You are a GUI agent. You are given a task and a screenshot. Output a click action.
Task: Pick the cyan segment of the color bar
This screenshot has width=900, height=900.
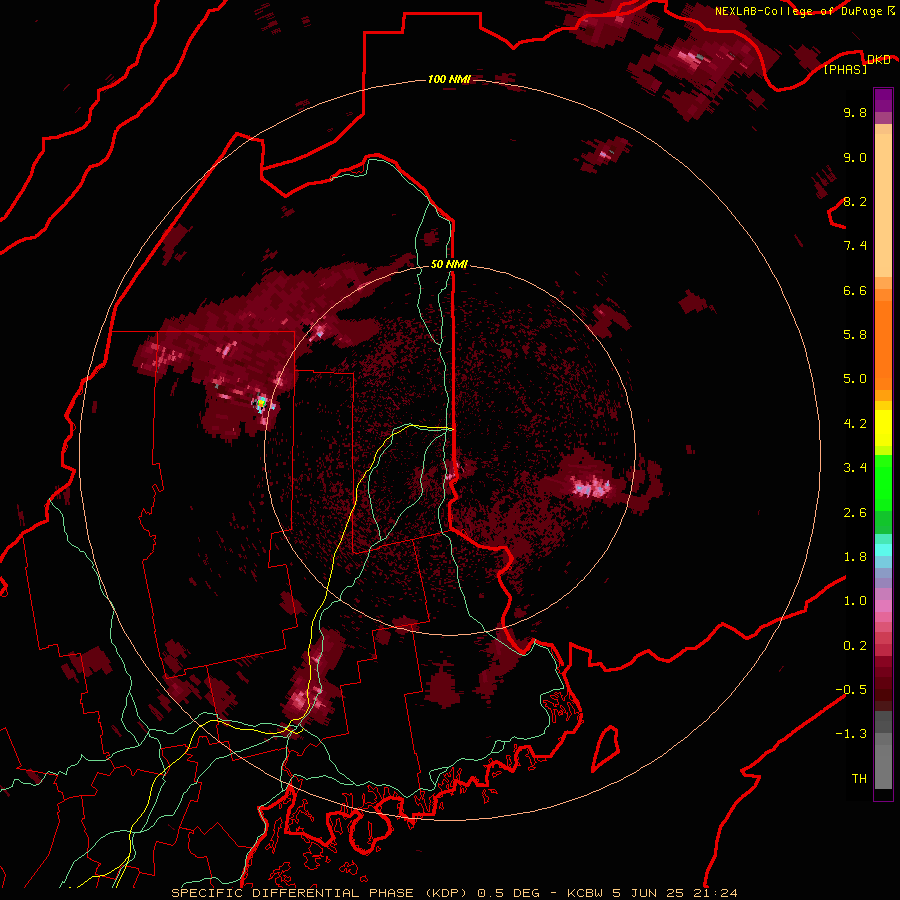coord(883,549)
